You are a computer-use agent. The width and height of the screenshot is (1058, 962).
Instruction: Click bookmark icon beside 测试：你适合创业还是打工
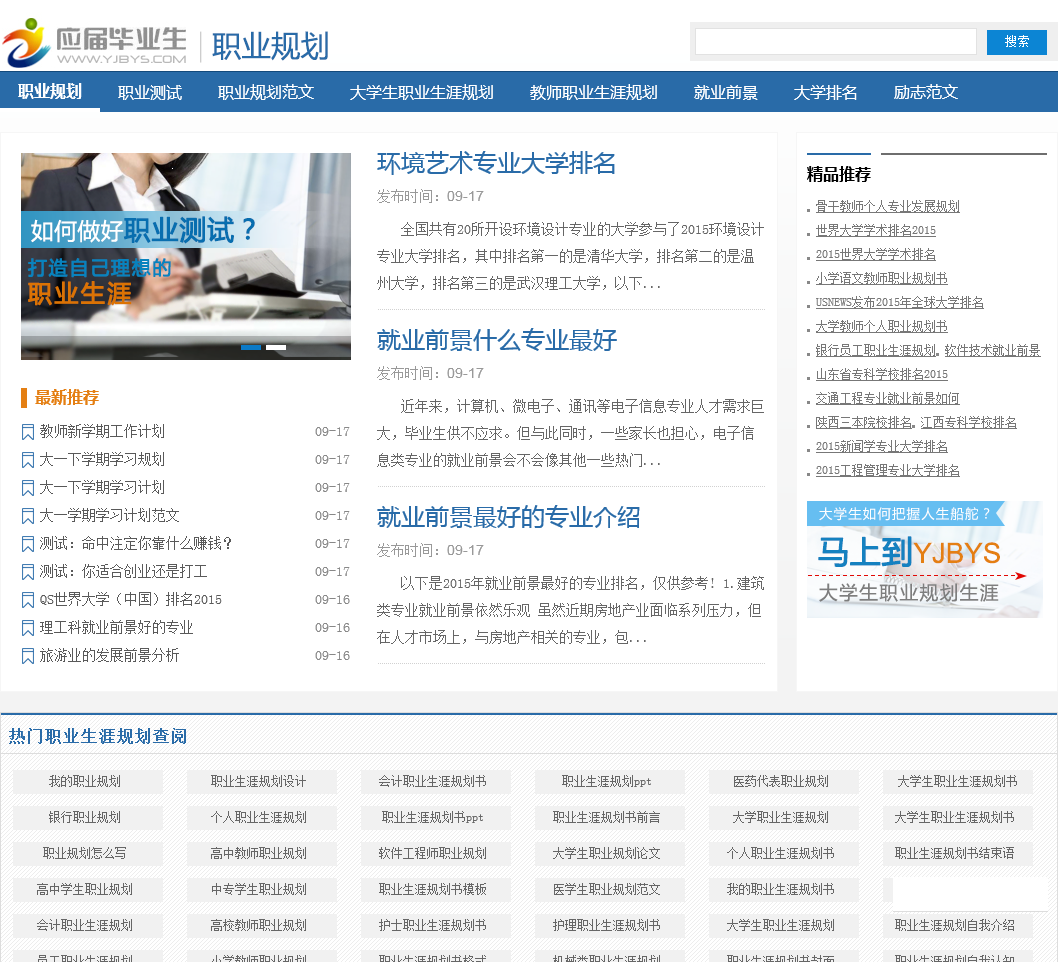[x=28, y=572]
